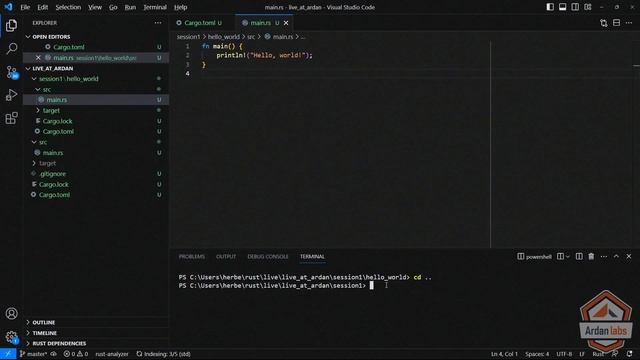Open the Manage gear icon
Viewport: 640px width, 360px height.
11,337
